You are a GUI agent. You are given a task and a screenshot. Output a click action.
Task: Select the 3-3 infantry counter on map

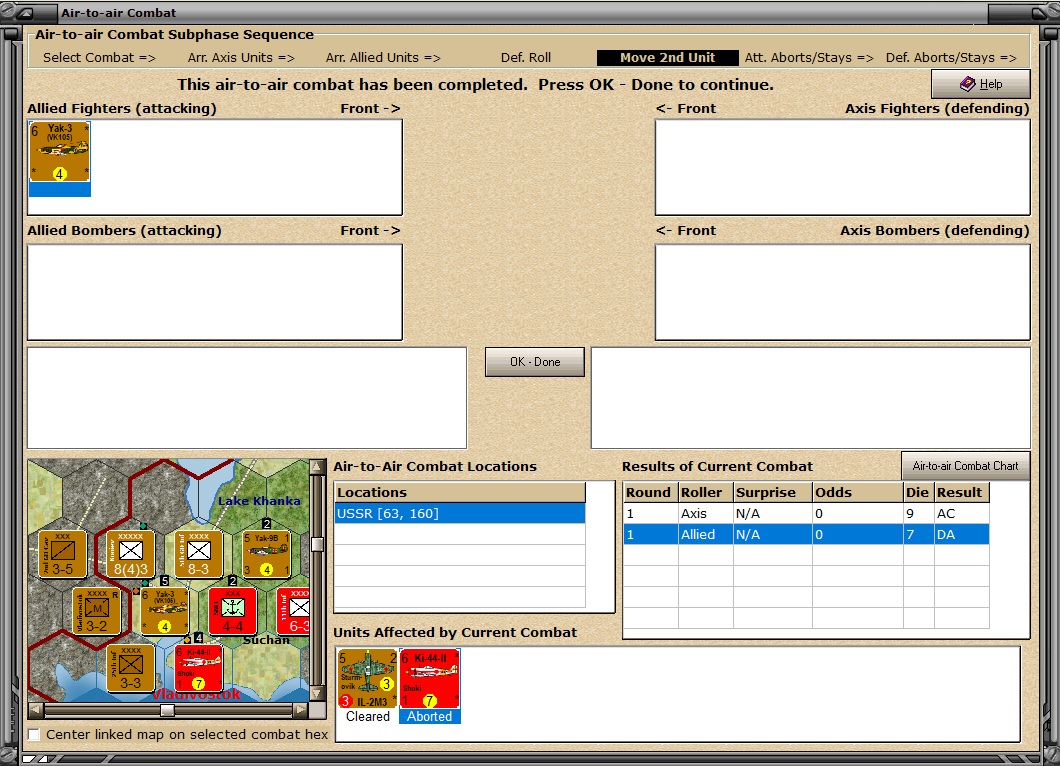tap(130, 668)
